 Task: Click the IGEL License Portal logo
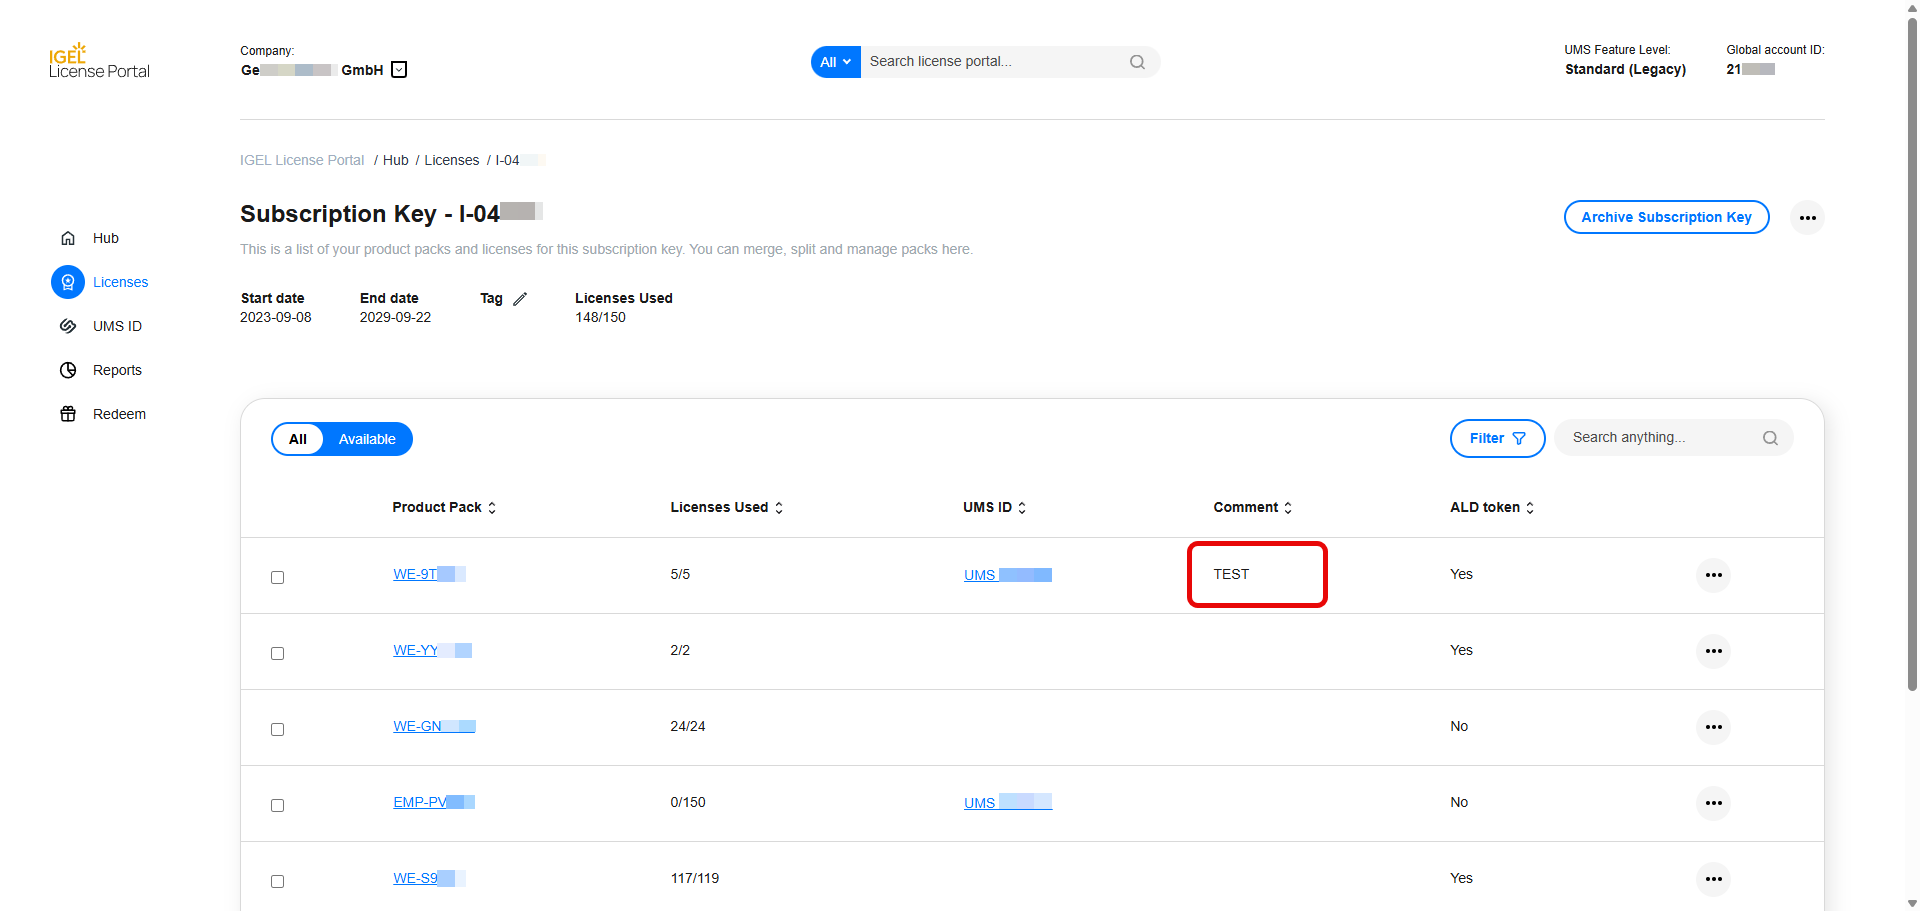click(98, 60)
